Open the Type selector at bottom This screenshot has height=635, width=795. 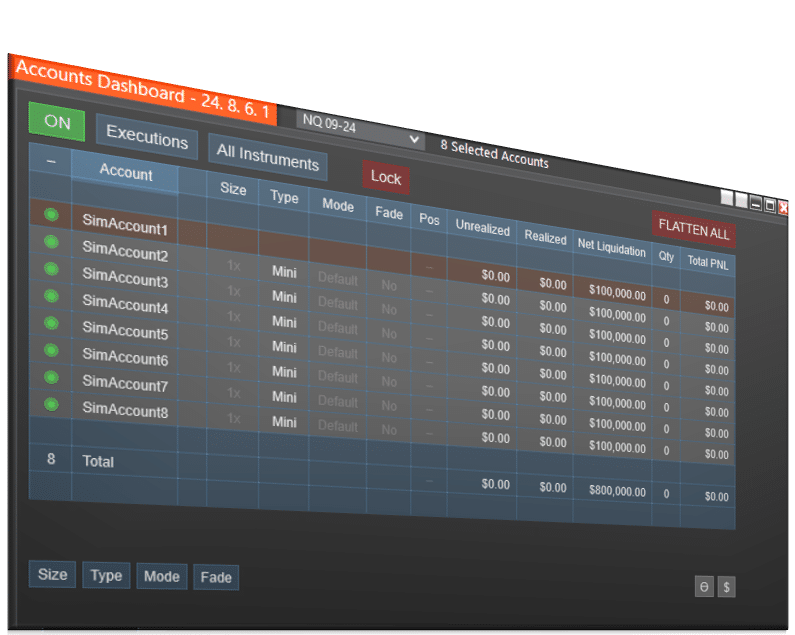[x=106, y=575]
